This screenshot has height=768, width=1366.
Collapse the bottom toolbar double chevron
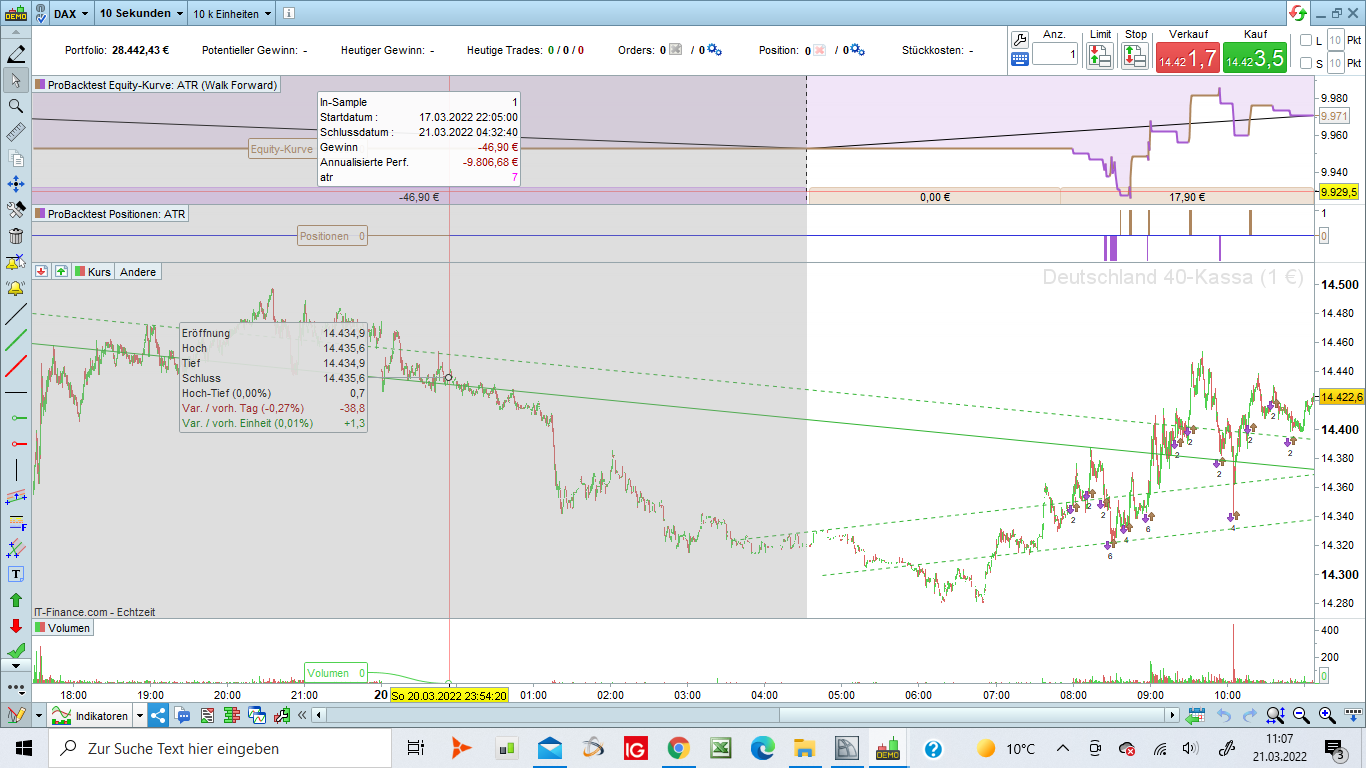[304, 715]
